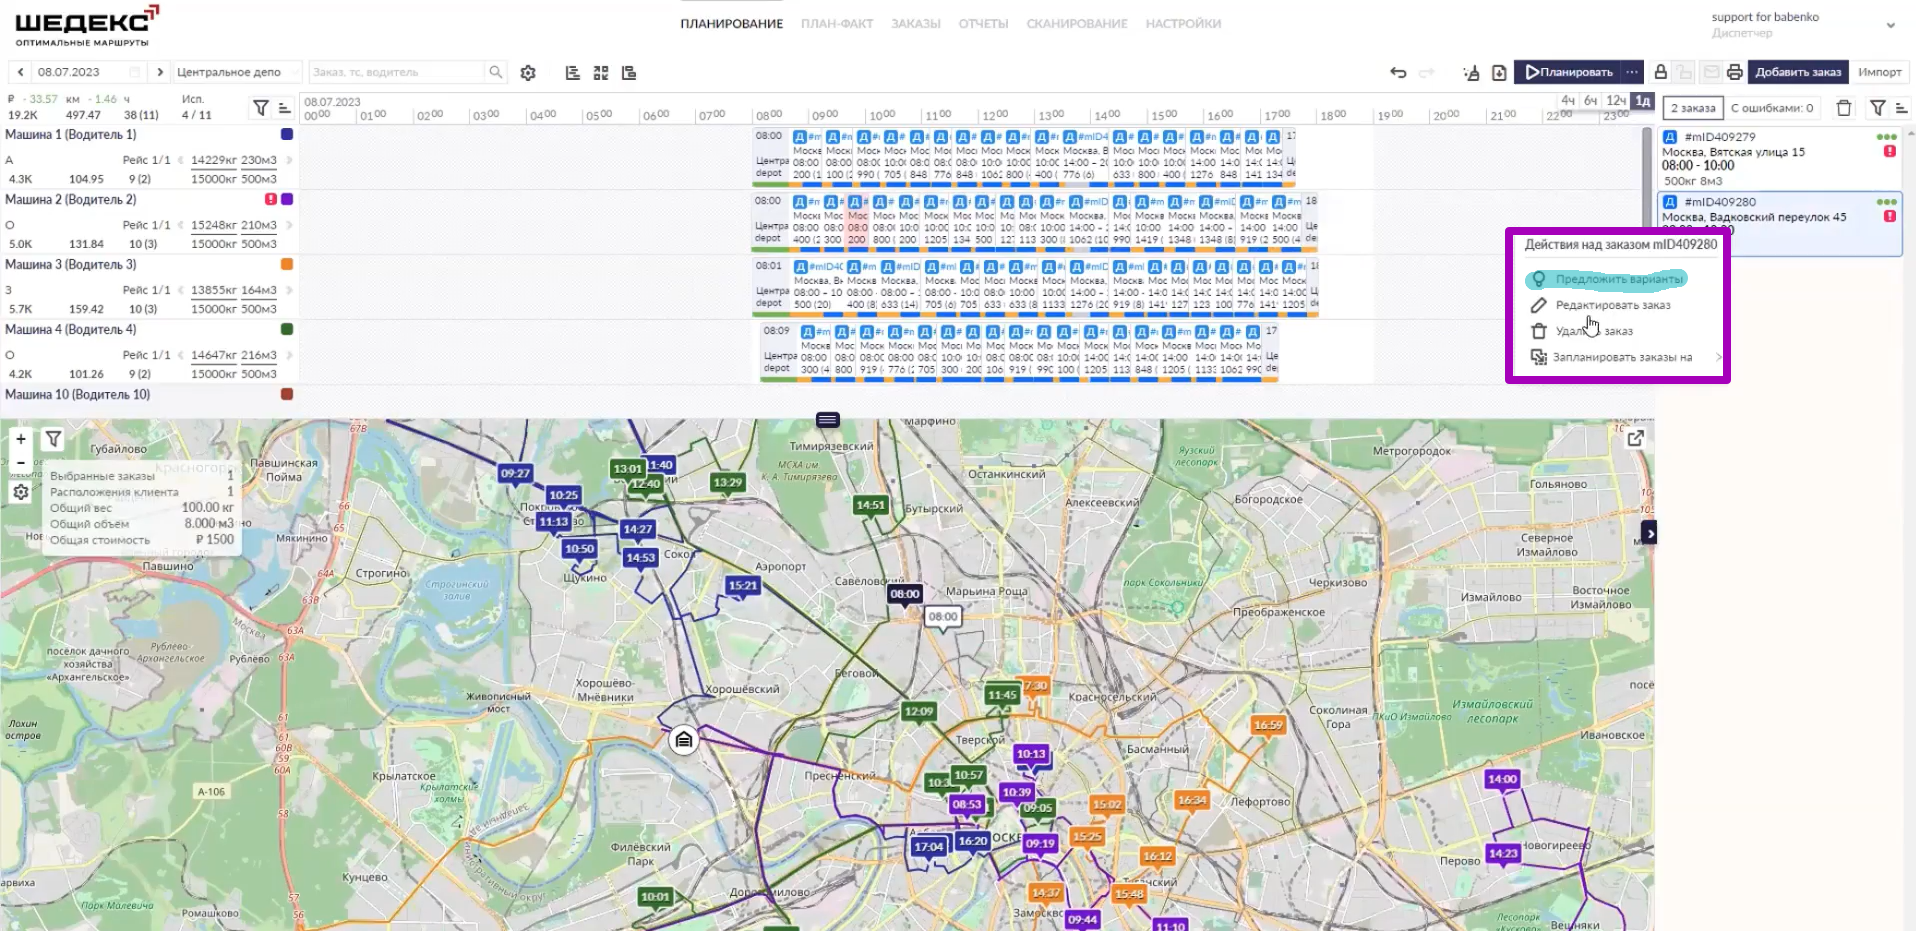Open vehicle list filter funnel icon
The width and height of the screenshot is (1916, 931).
coord(260,107)
